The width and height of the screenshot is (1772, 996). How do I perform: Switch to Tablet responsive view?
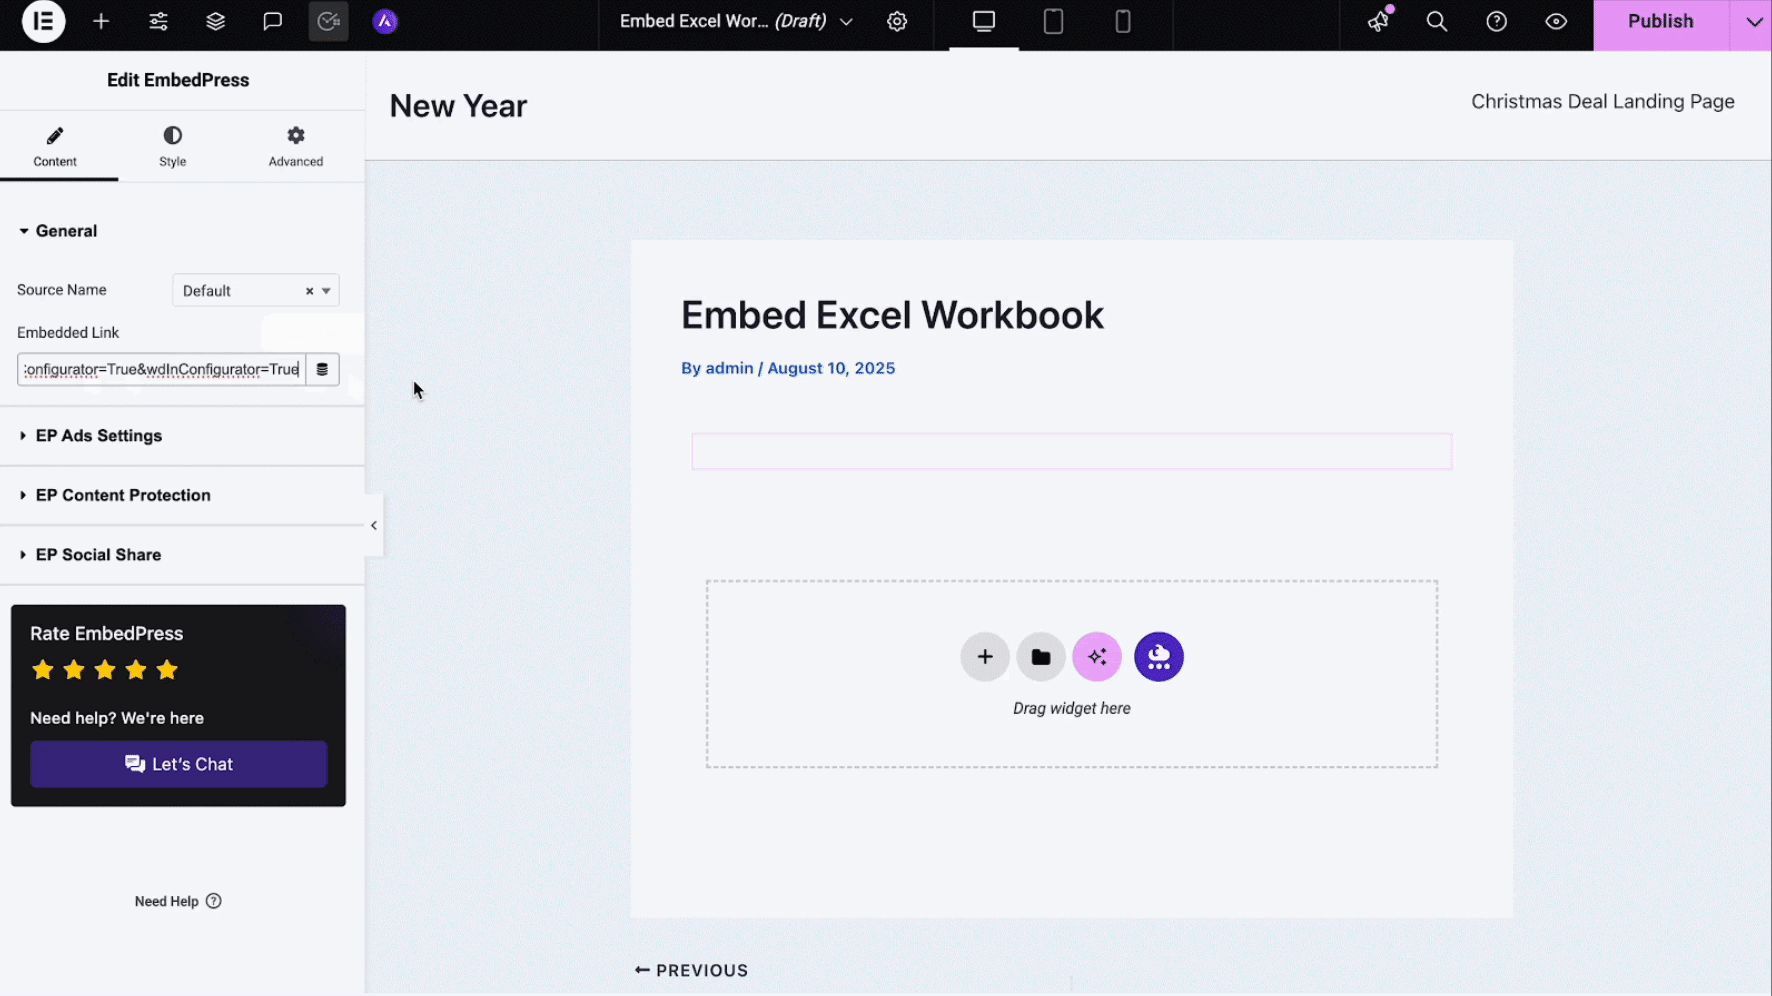1053,22
